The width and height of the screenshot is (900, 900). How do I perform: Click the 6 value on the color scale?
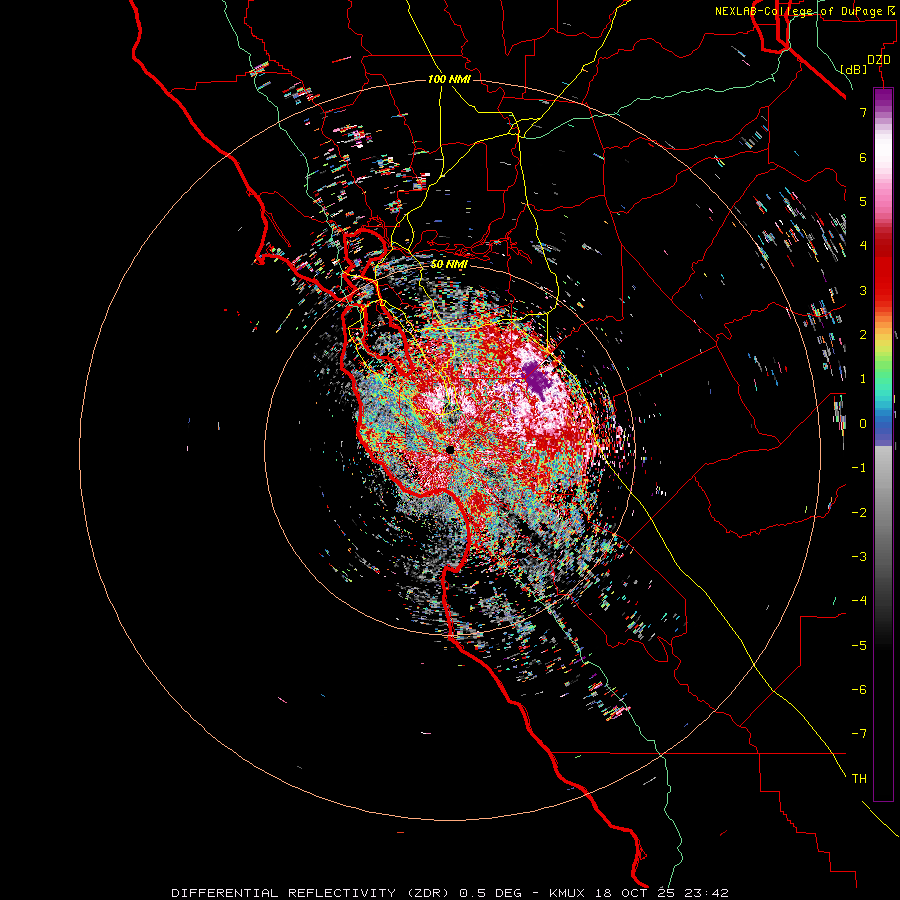click(863, 157)
